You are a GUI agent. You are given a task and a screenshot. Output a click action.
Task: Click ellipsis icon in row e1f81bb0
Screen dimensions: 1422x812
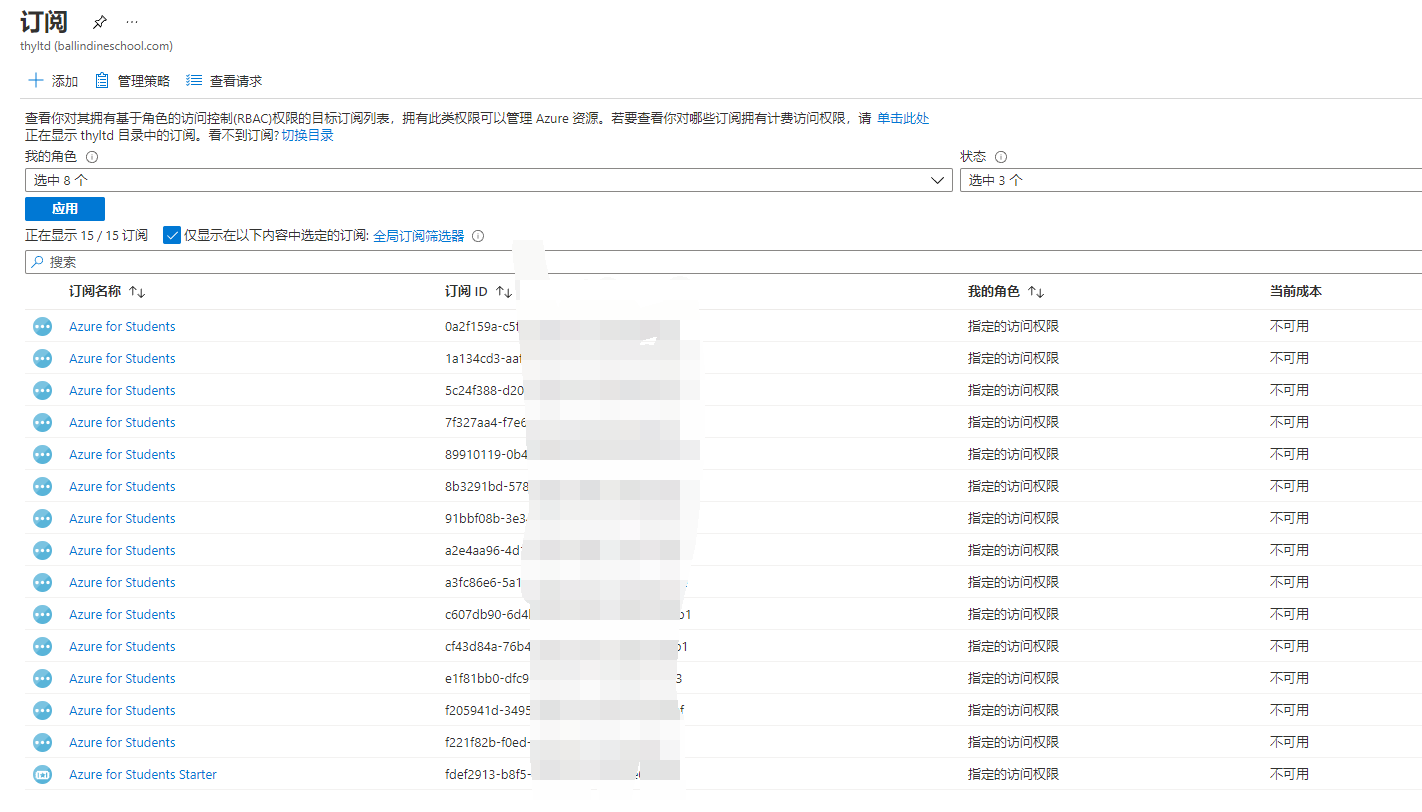click(x=42, y=678)
